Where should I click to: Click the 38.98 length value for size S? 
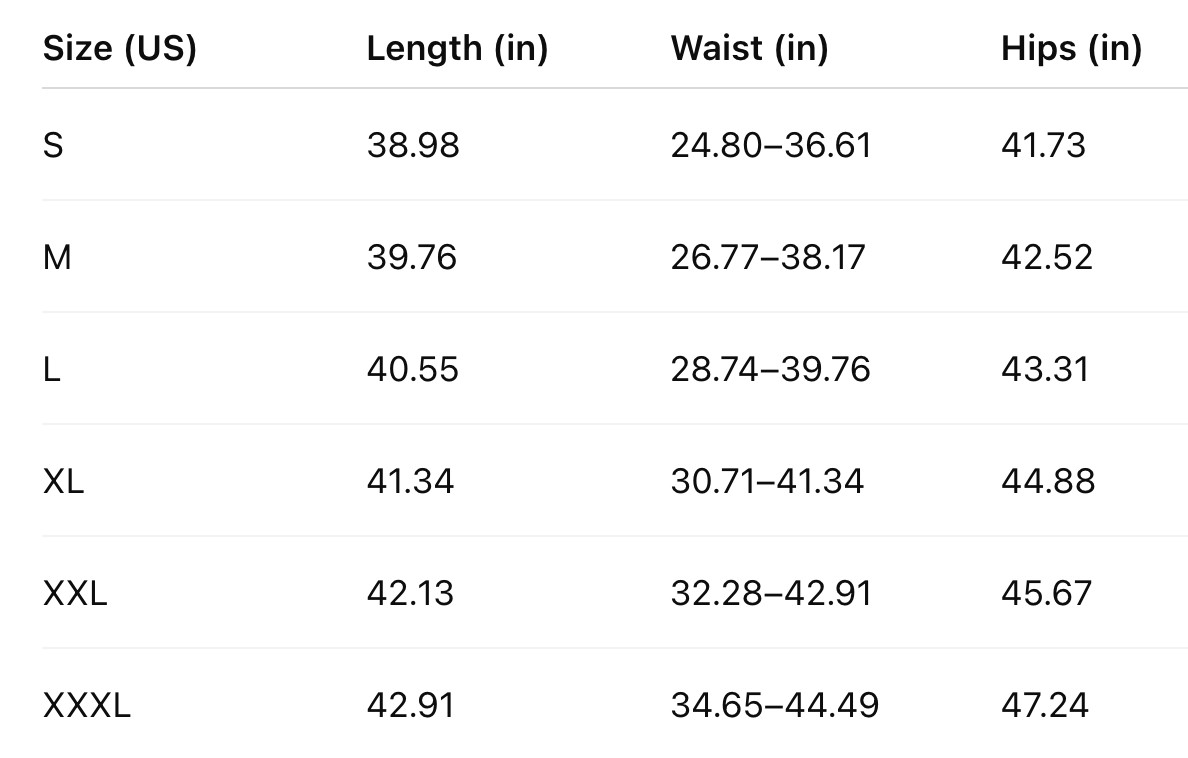click(413, 146)
